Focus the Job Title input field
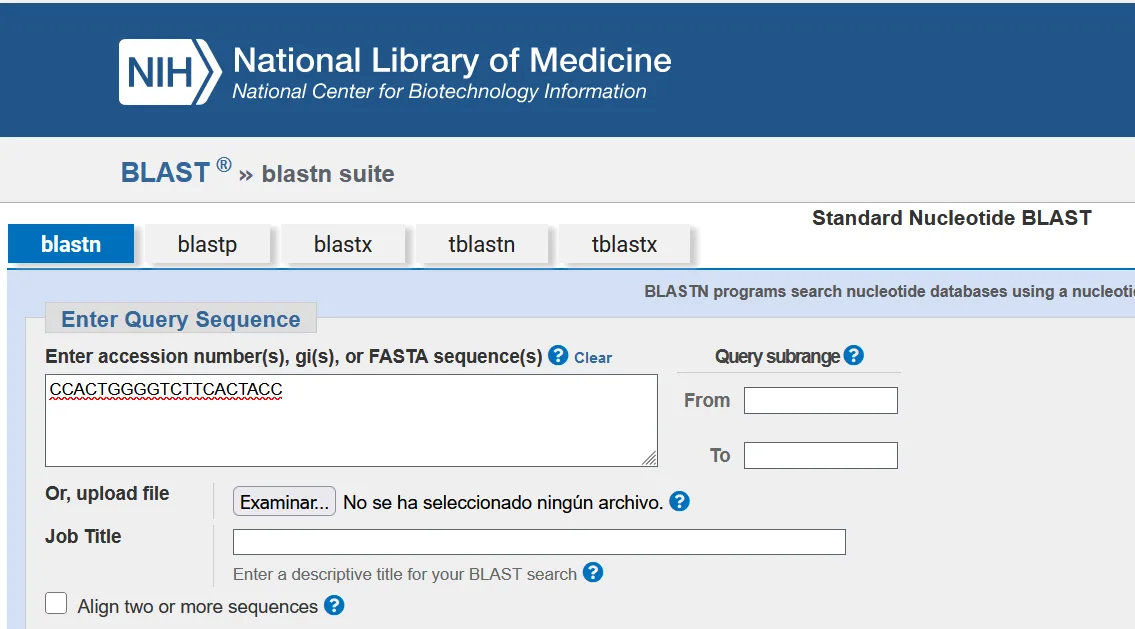Viewport: 1135px width, 629px height. [539, 542]
